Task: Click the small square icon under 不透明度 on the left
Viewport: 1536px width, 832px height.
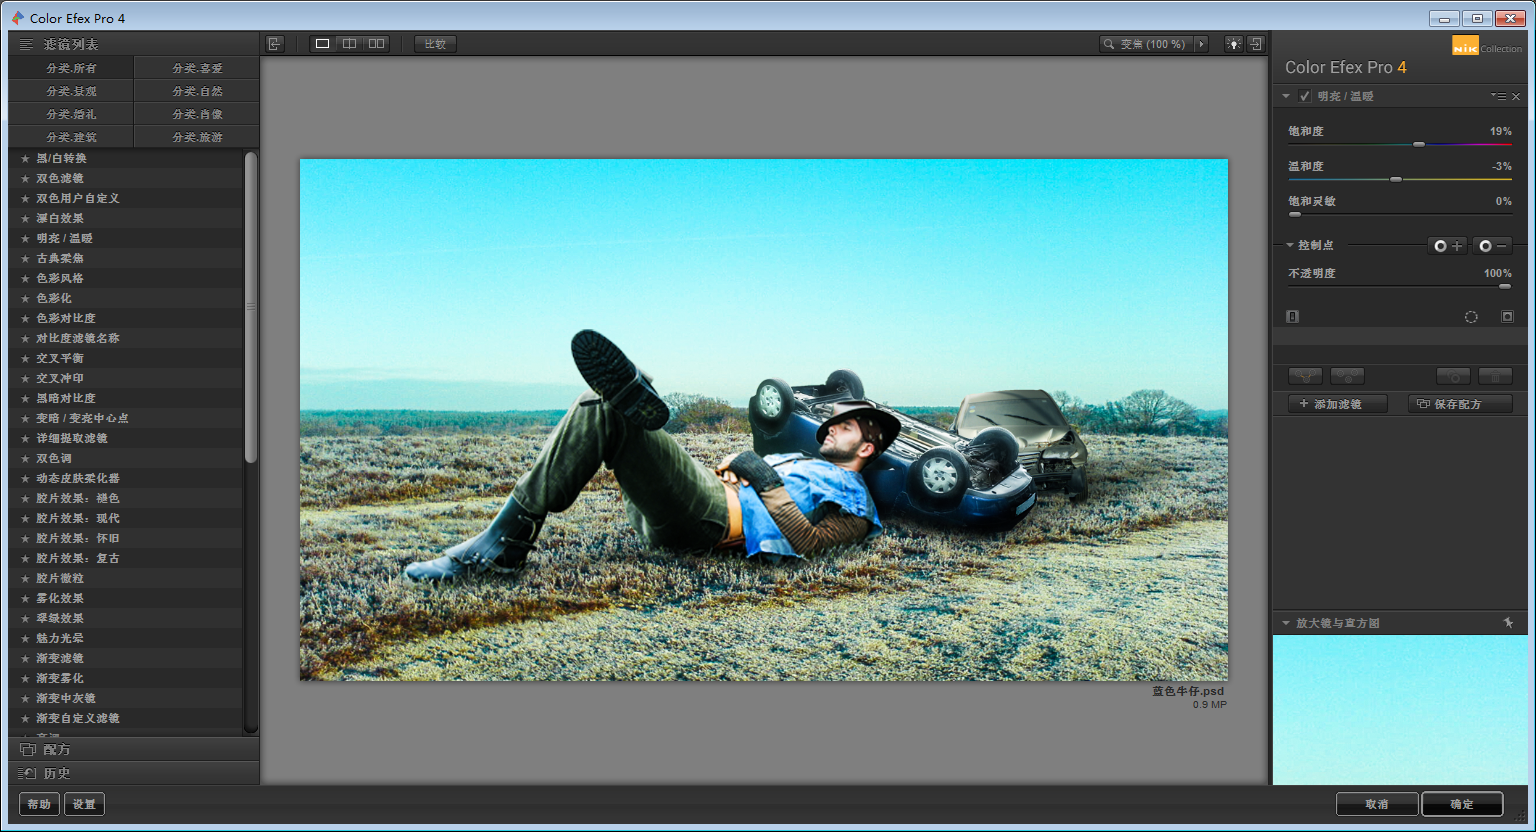Action: (x=1292, y=316)
